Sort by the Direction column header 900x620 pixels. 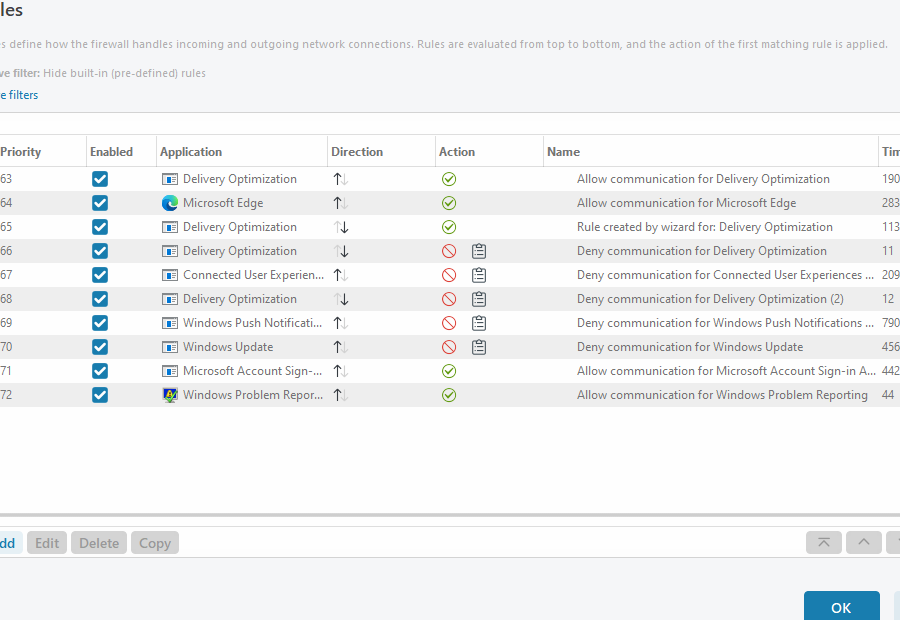point(381,152)
